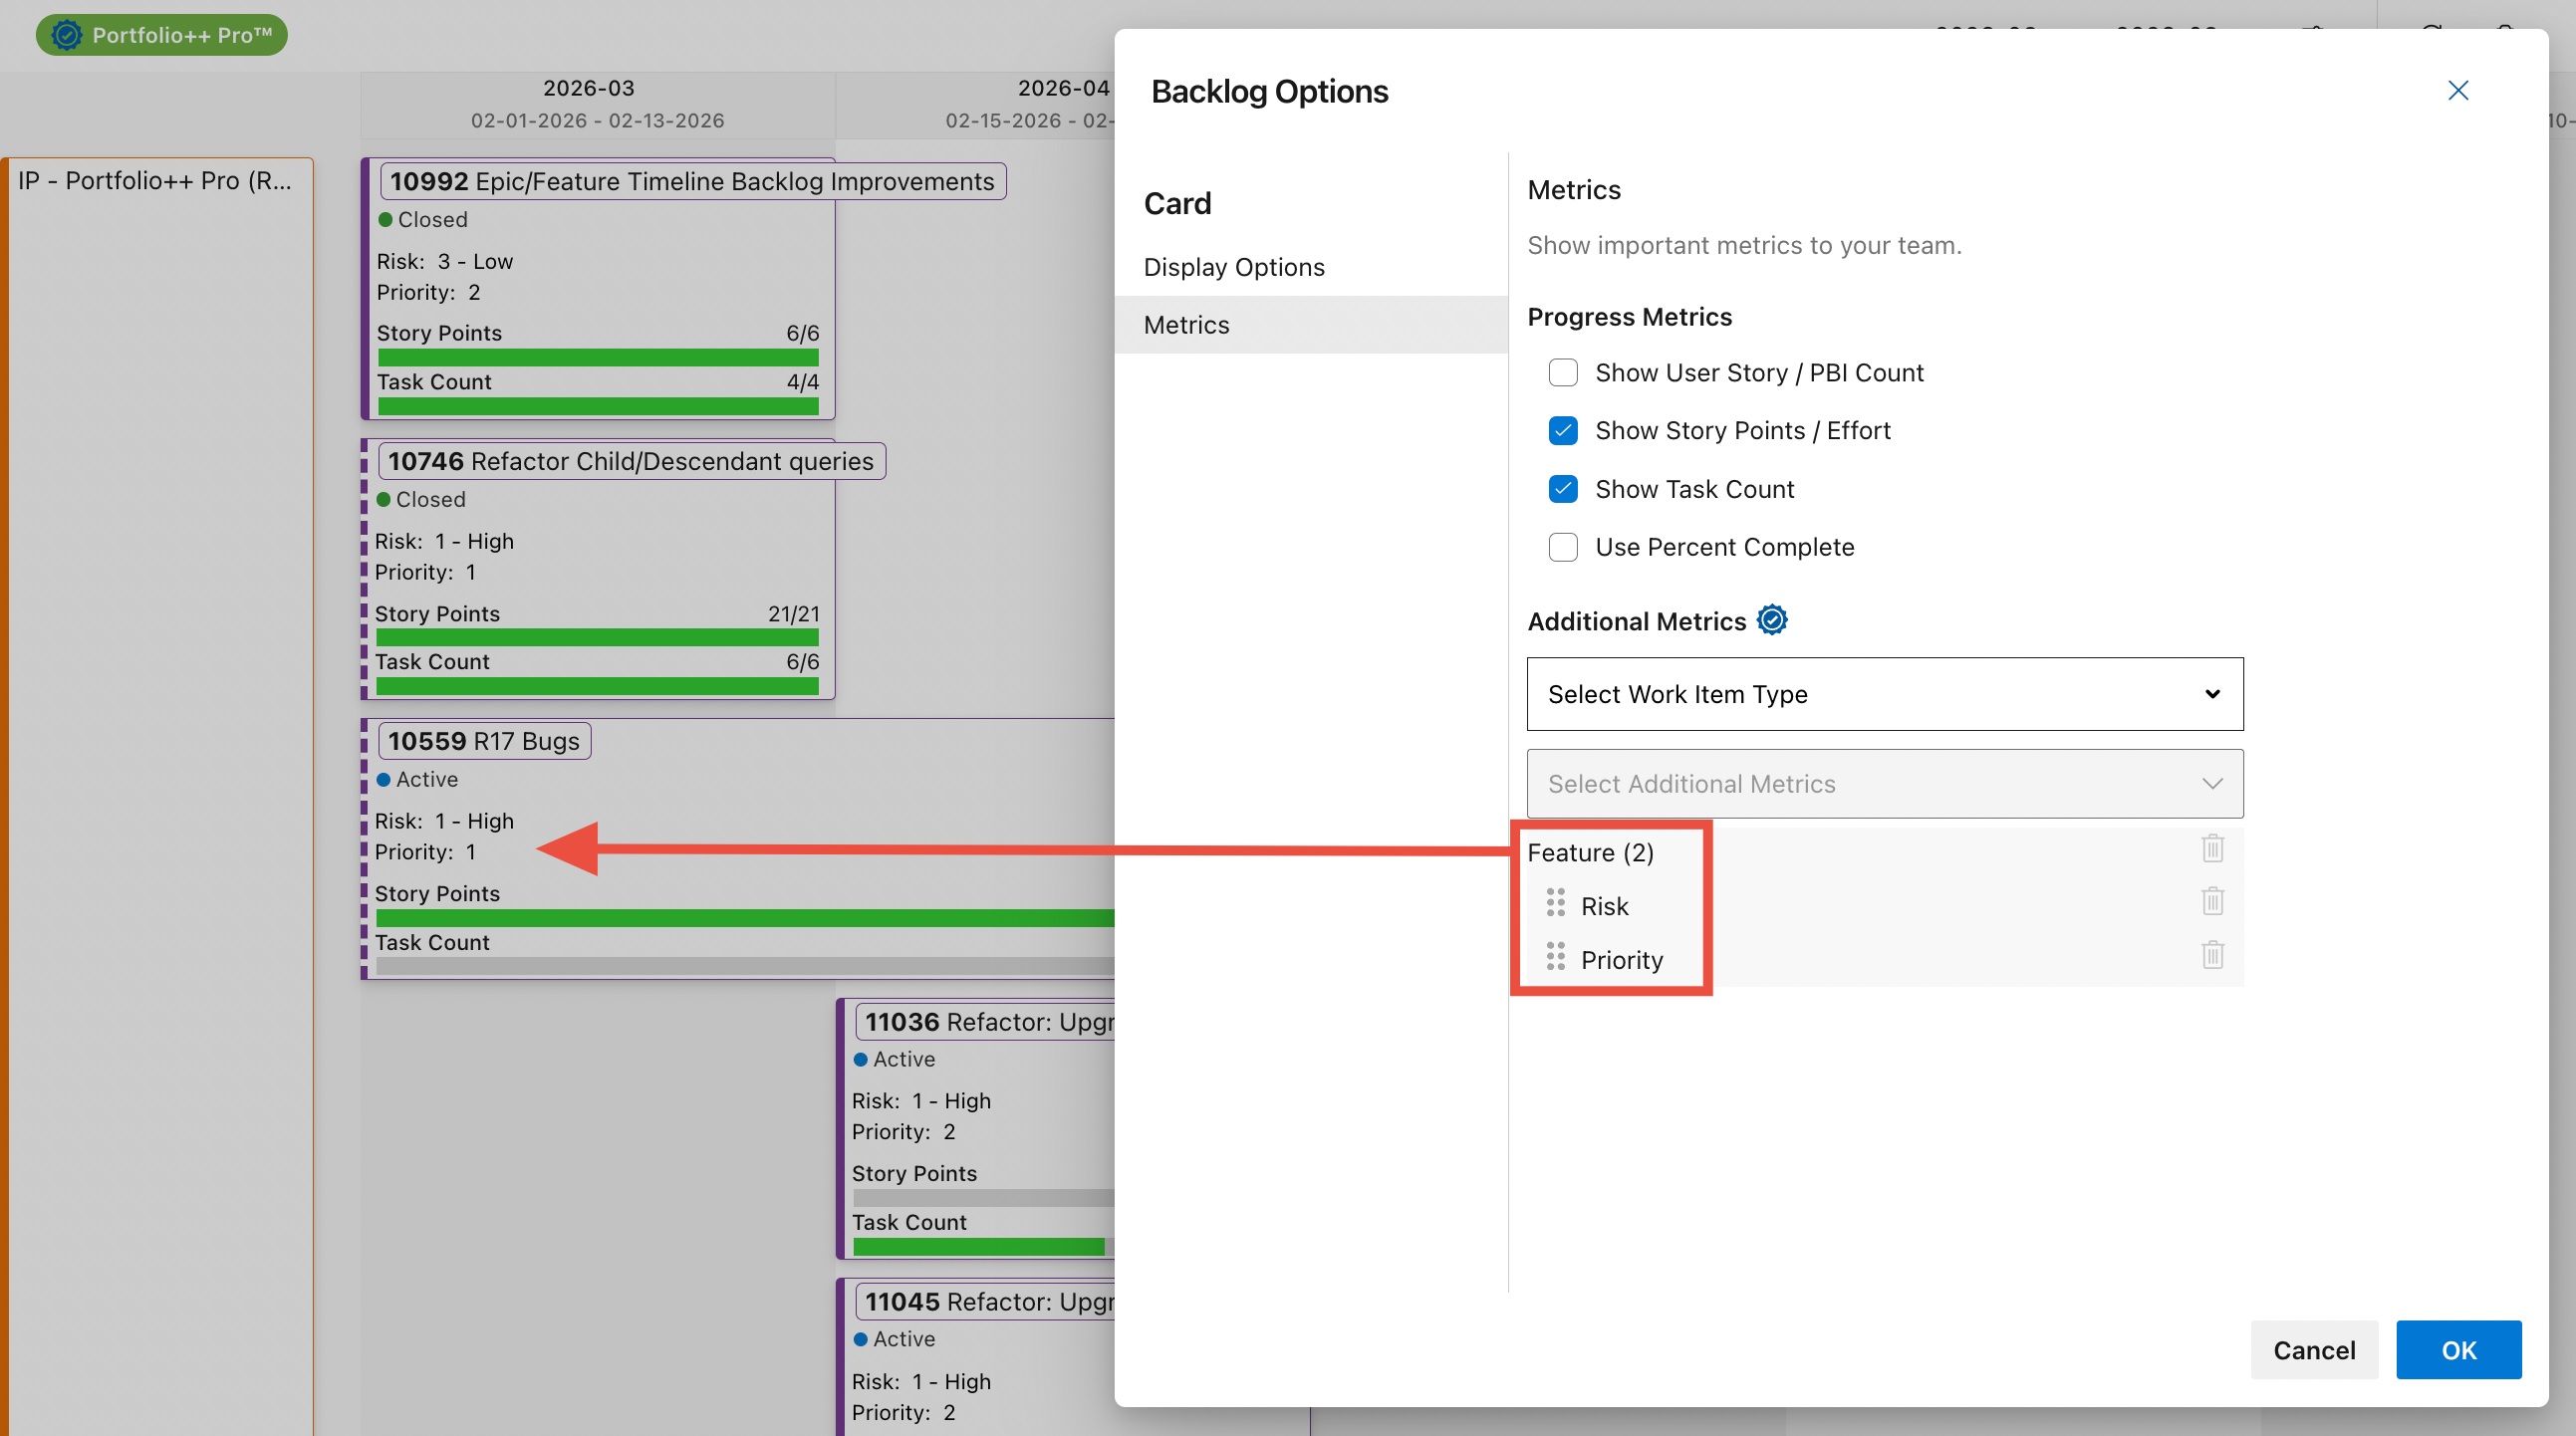
Task: Grab the Priority drag handle
Action: (x=1555, y=957)
